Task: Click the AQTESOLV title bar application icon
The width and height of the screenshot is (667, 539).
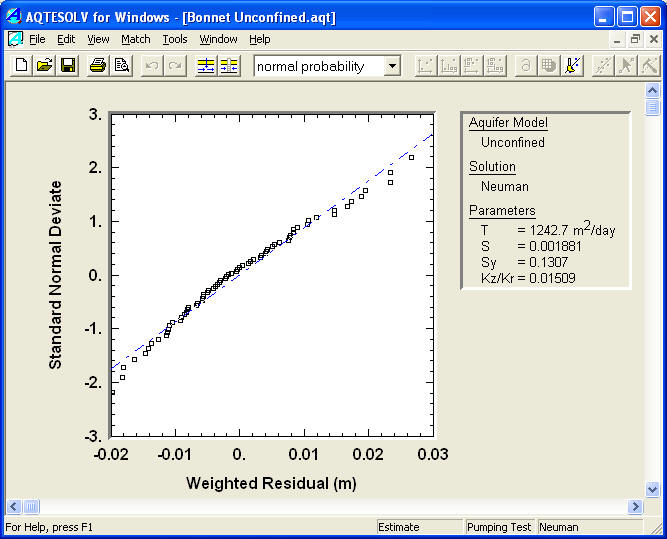Action: click(x=14, y=17)
